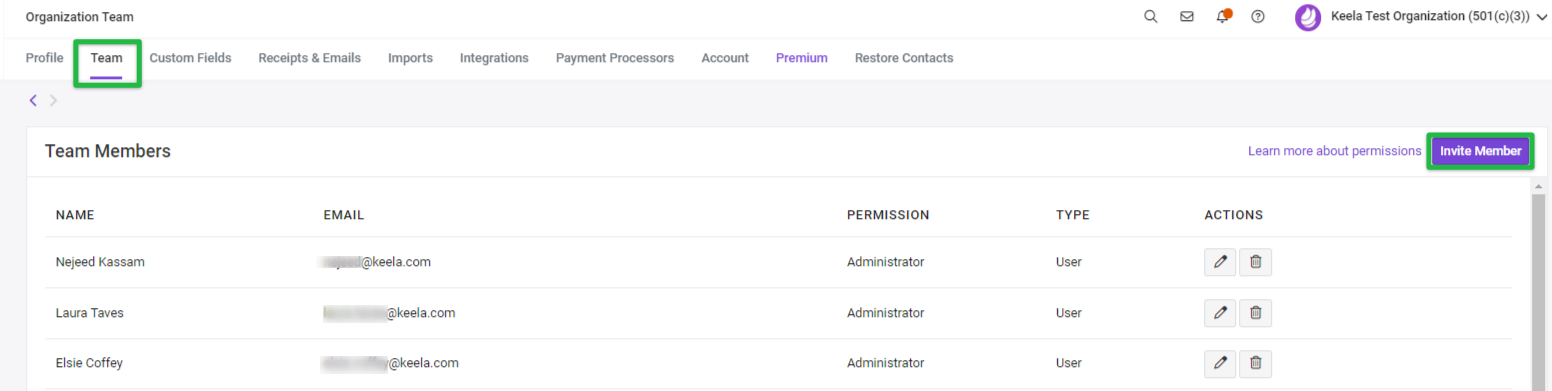The width and height of the screenshot is (1552, 391).
Task: Go back with the left chevron arrow
Action: point(33,100)
